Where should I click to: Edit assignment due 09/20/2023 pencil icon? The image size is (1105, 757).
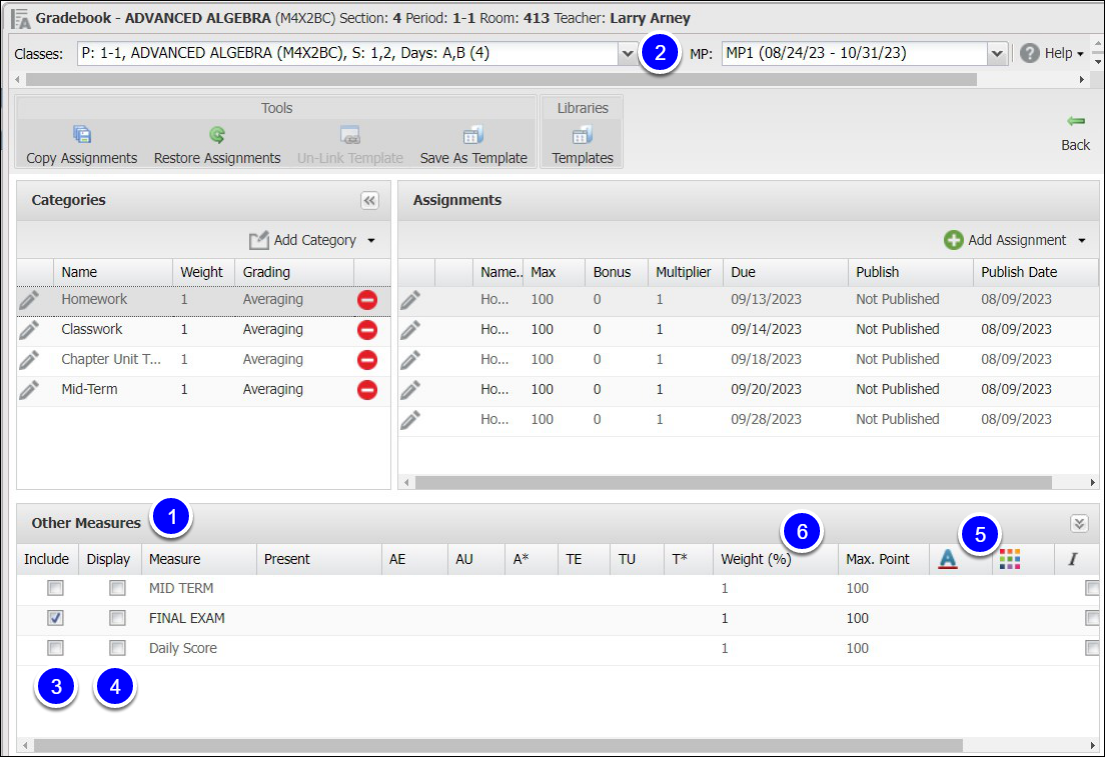pyautogui.click(x=410, y=390)
